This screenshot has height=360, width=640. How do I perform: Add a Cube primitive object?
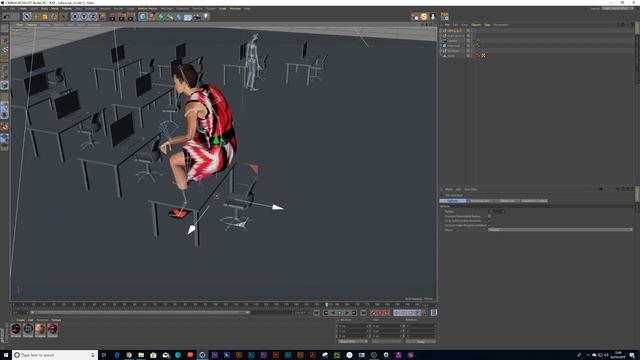(x=142, y=16)
